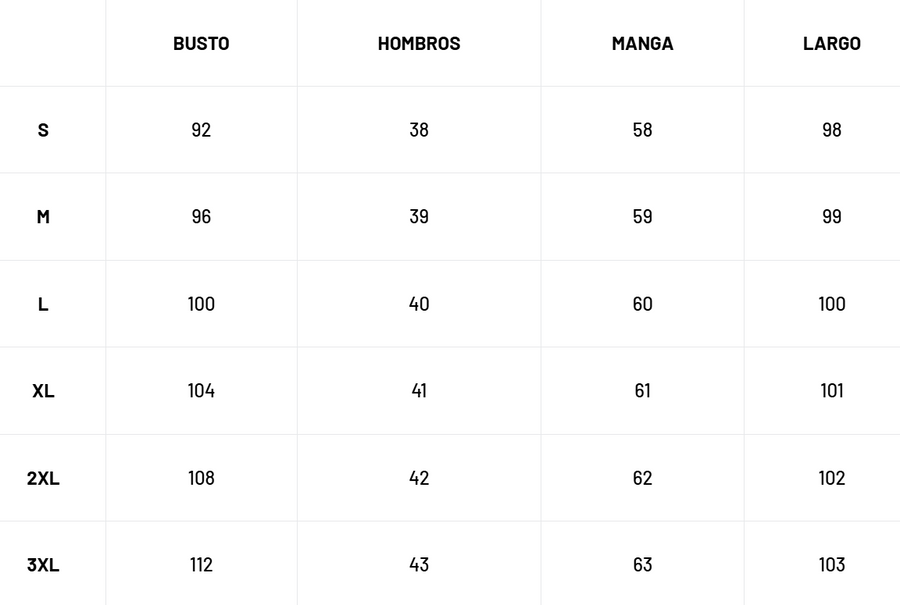Click the MANGA column header
The width and height of the screenshot is (900, 605).
[x=642, y=43]
